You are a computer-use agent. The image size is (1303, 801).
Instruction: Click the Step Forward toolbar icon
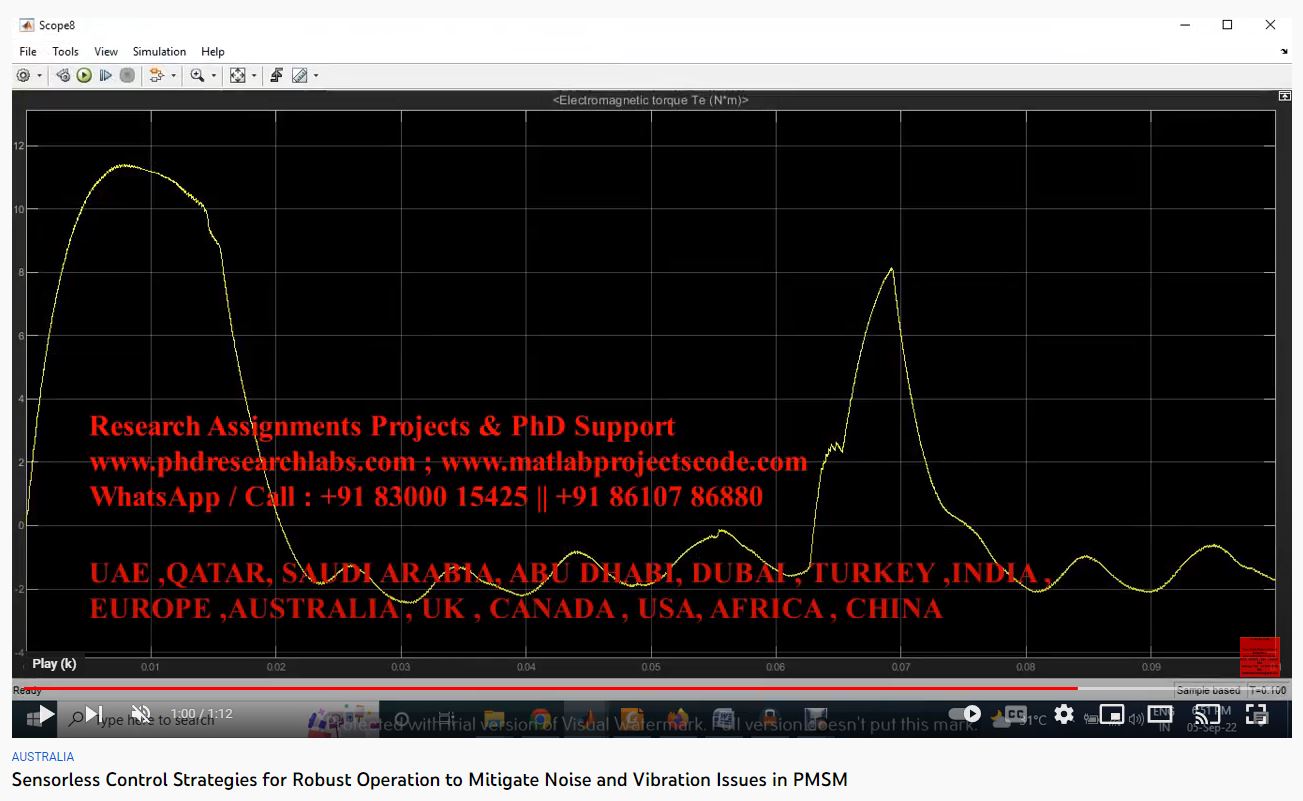tap(105, 75)
